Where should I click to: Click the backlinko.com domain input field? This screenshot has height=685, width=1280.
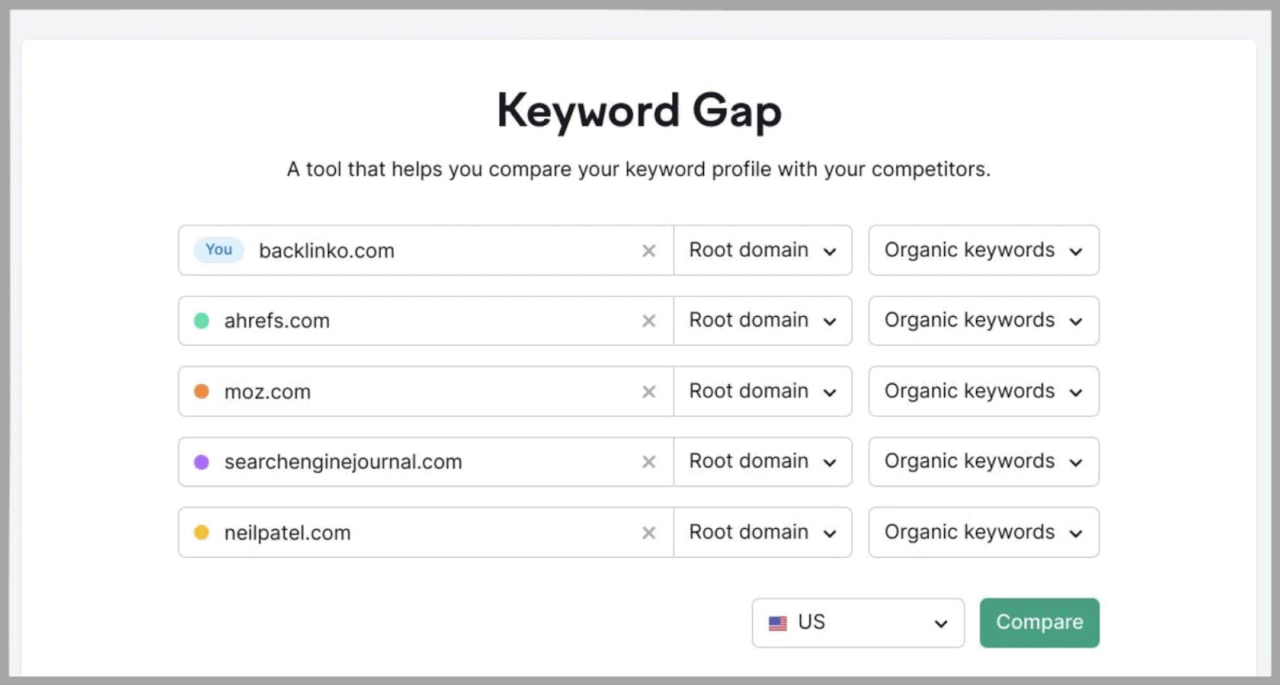tap(440, 251)
